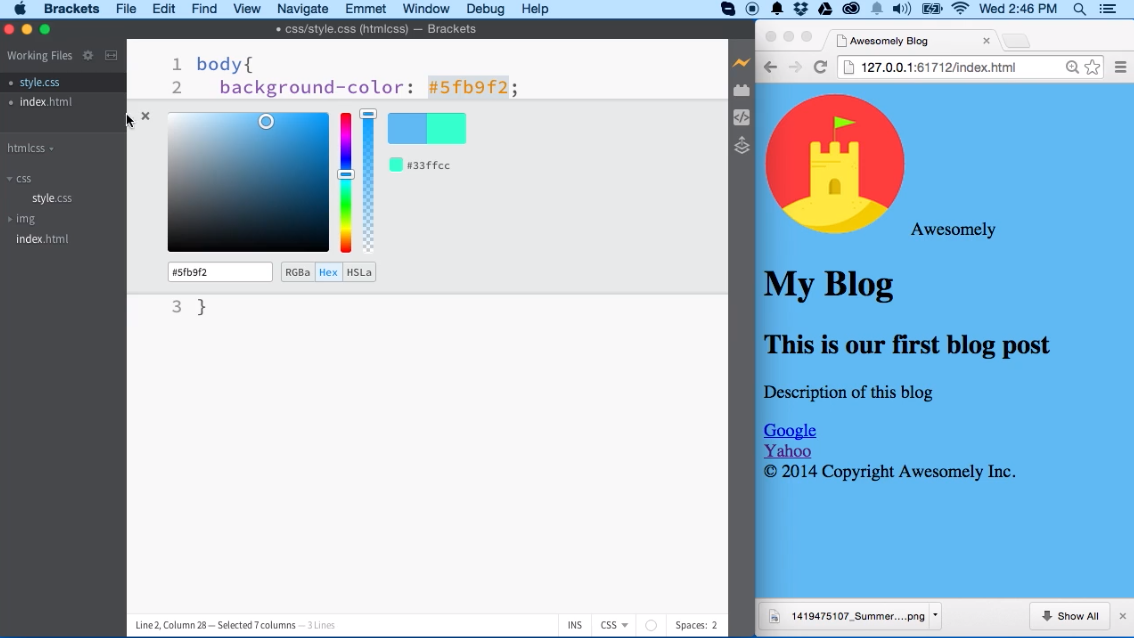Image resolution: width=1134 pixels, height=638 pixels.
Task: Switch color format to RGBa
Action: point(296,271)
